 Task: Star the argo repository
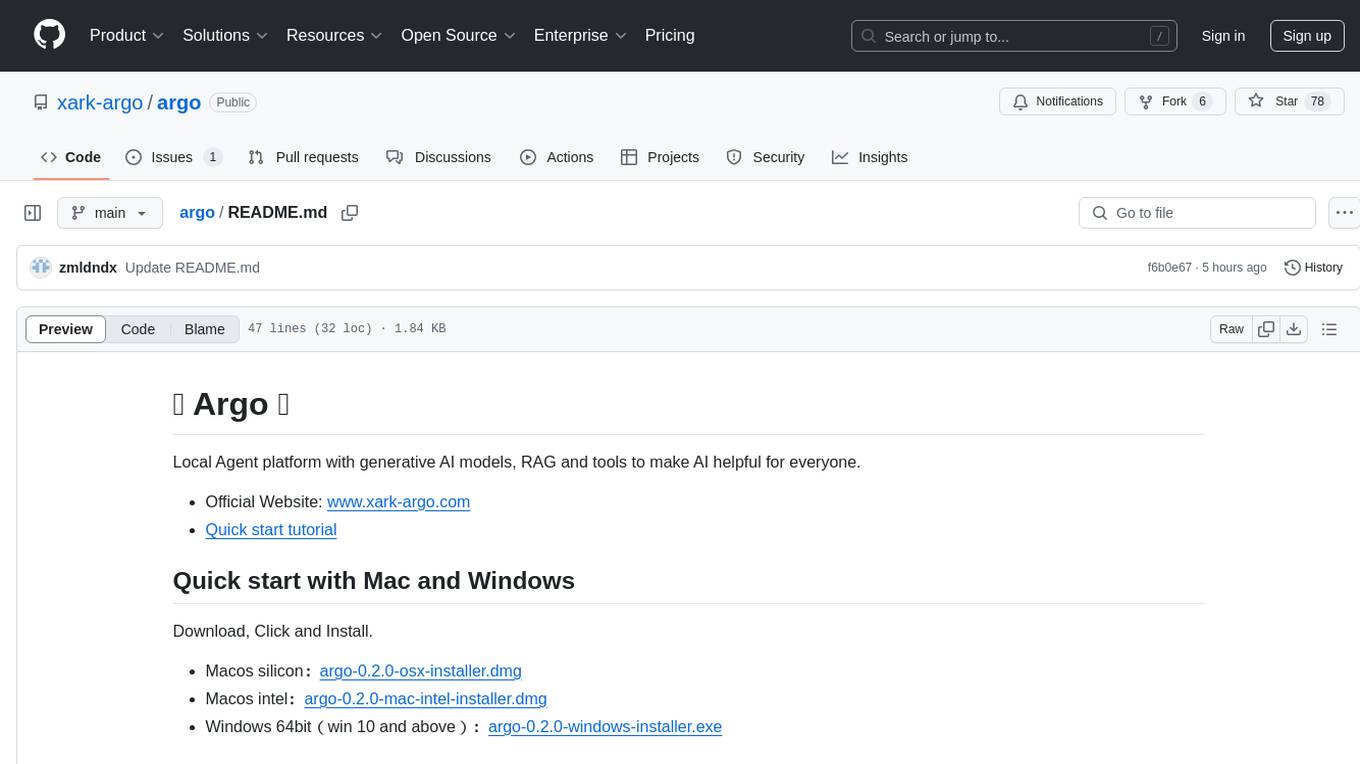[1289, 101]
